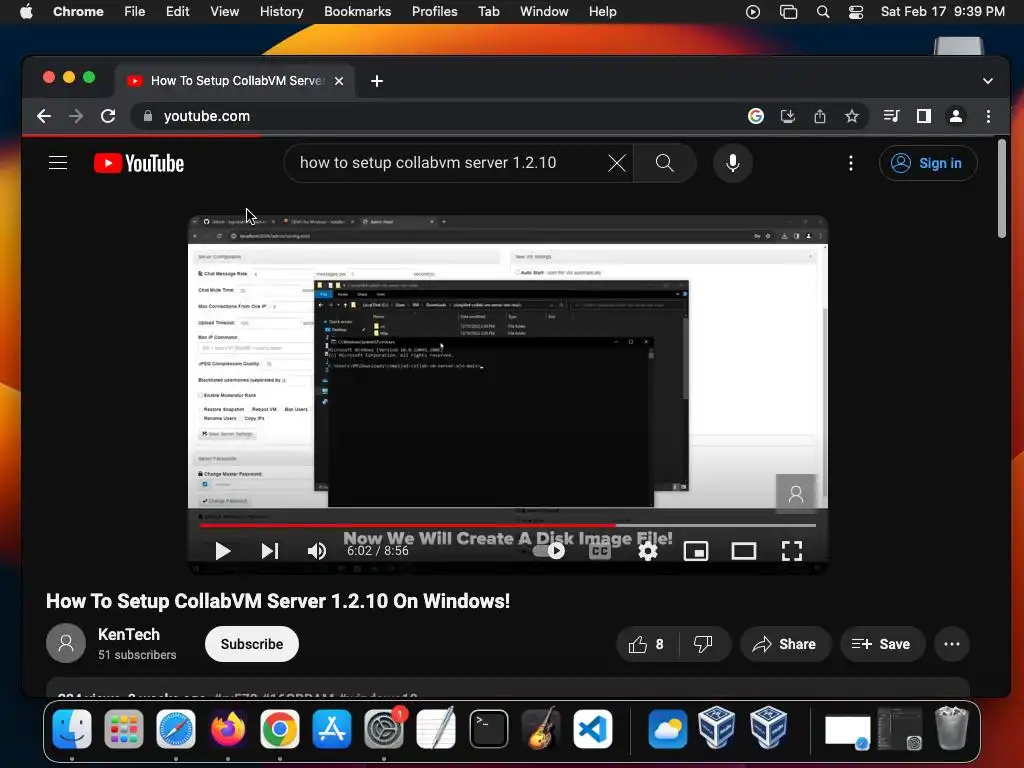
Task: Open more actions ellipsis under video
Action: click(x=952, y=645)
